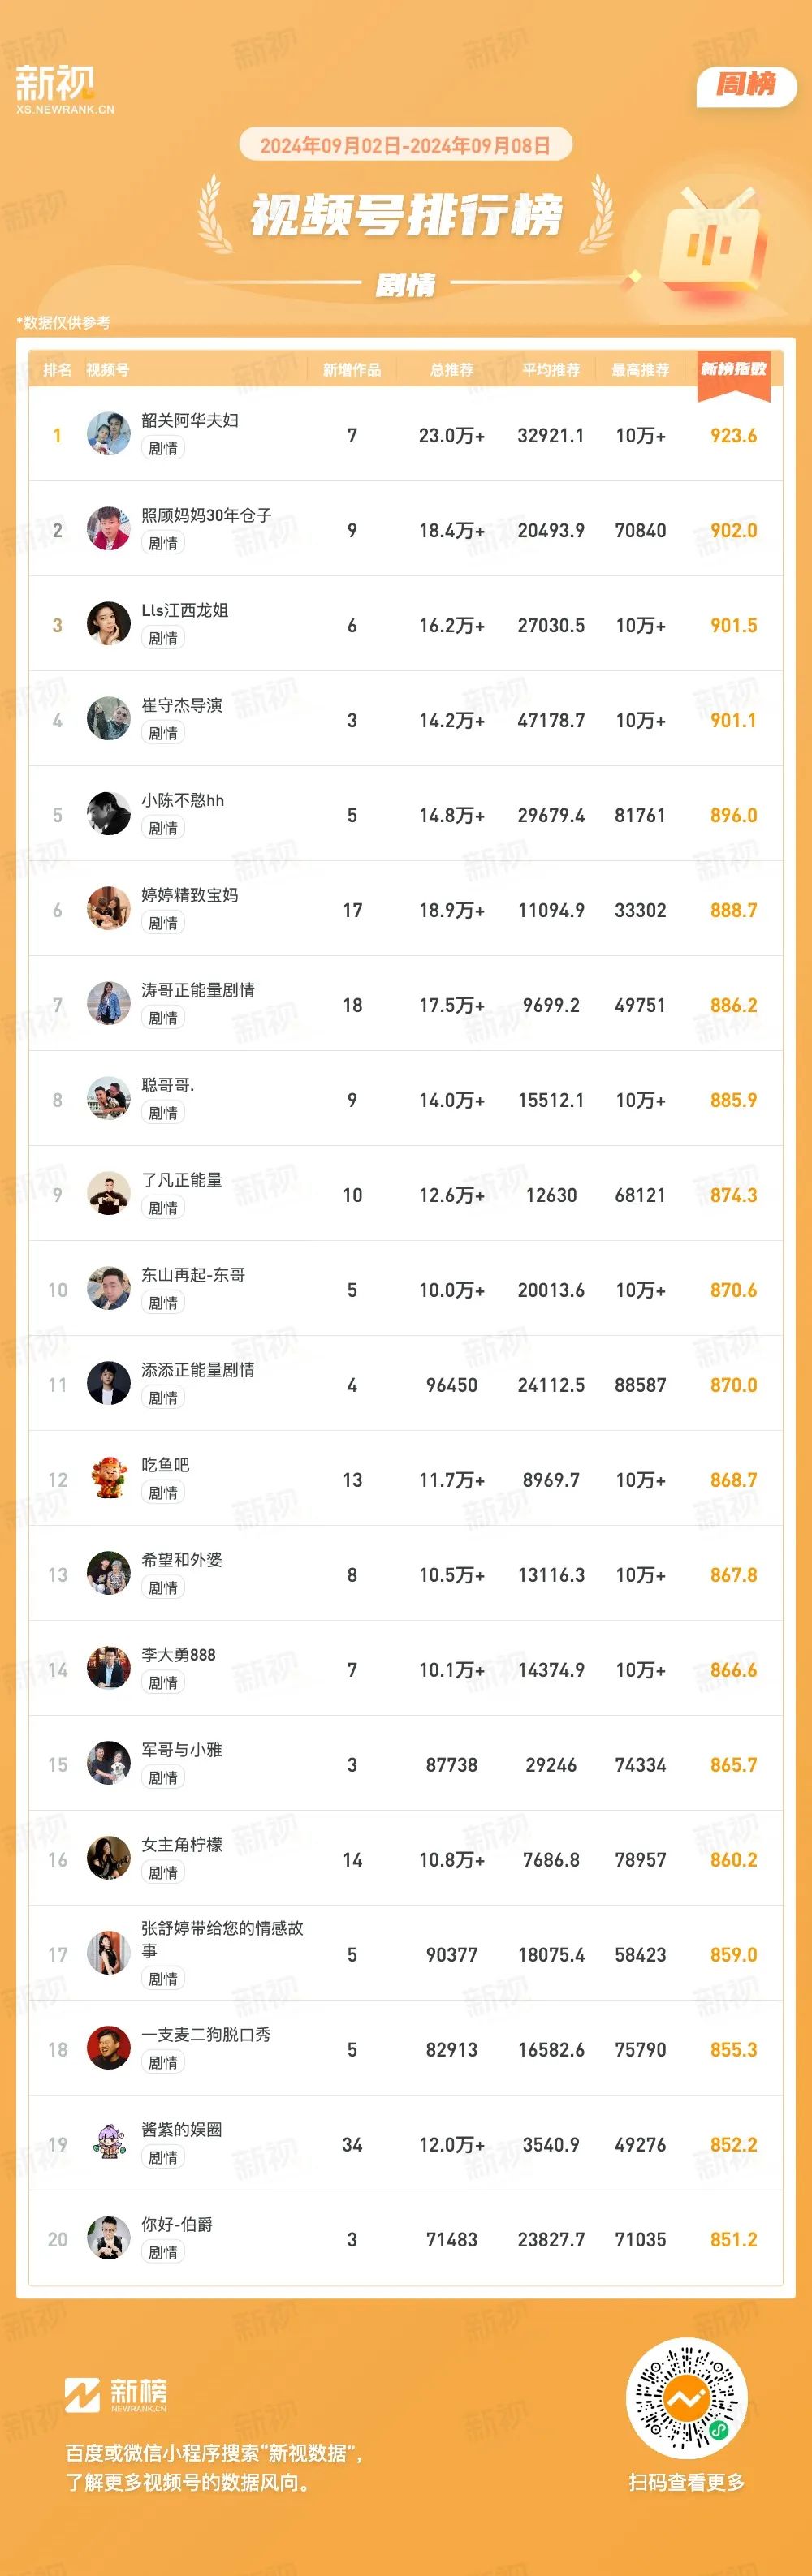Click the 最高推荐 column header

[640, 370]
